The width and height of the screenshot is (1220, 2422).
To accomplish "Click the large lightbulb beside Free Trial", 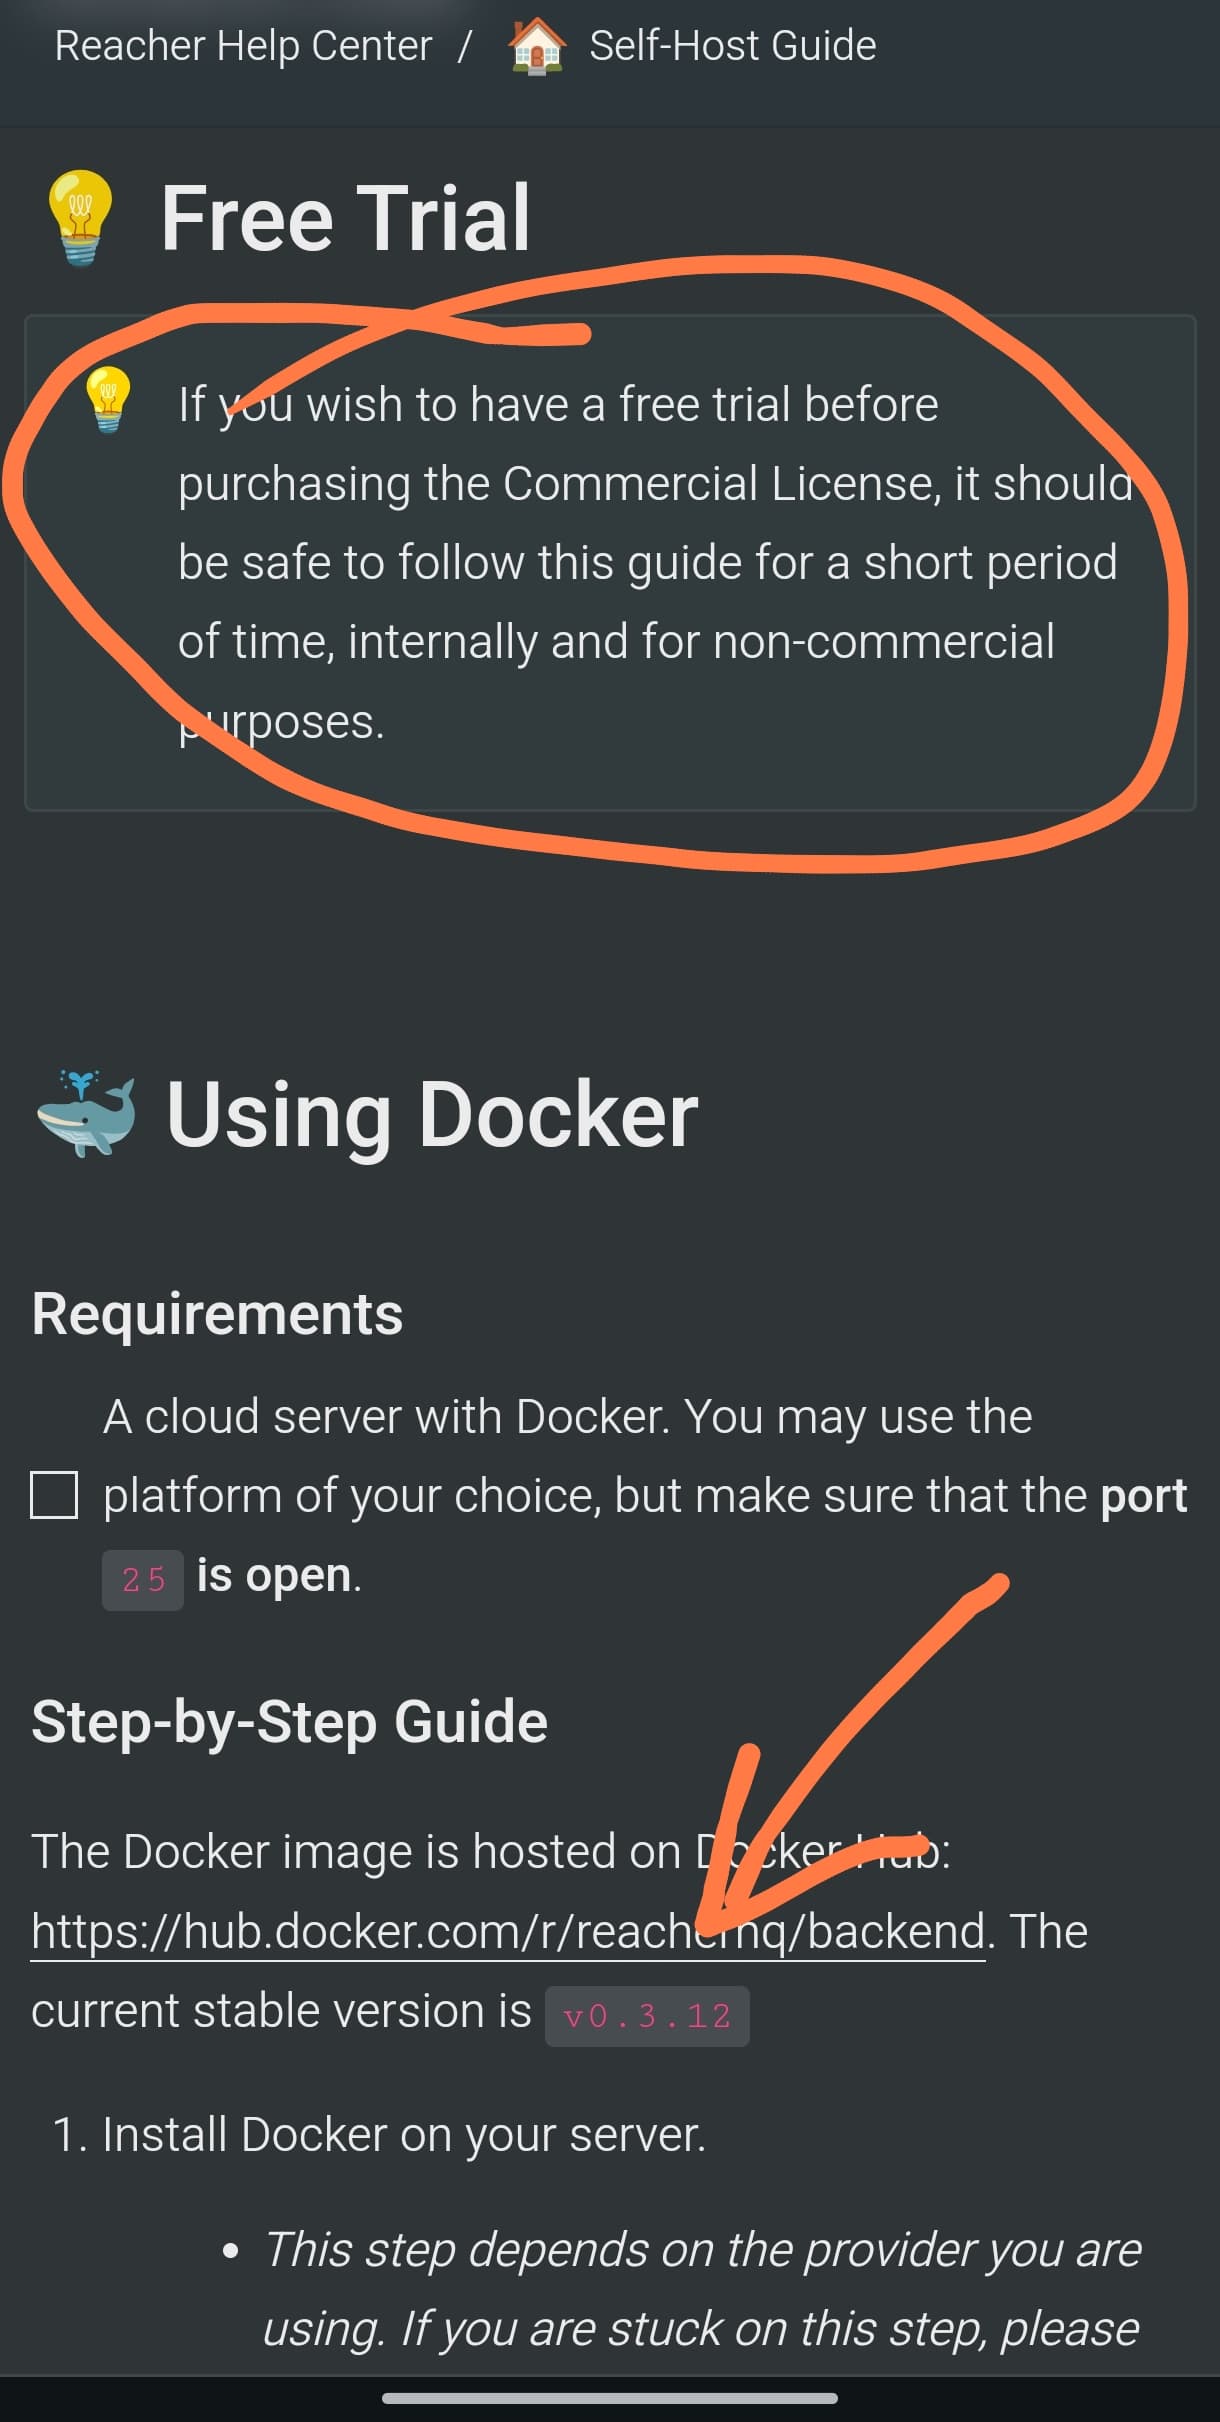I will pyautogui.click(x=80, y=217).
